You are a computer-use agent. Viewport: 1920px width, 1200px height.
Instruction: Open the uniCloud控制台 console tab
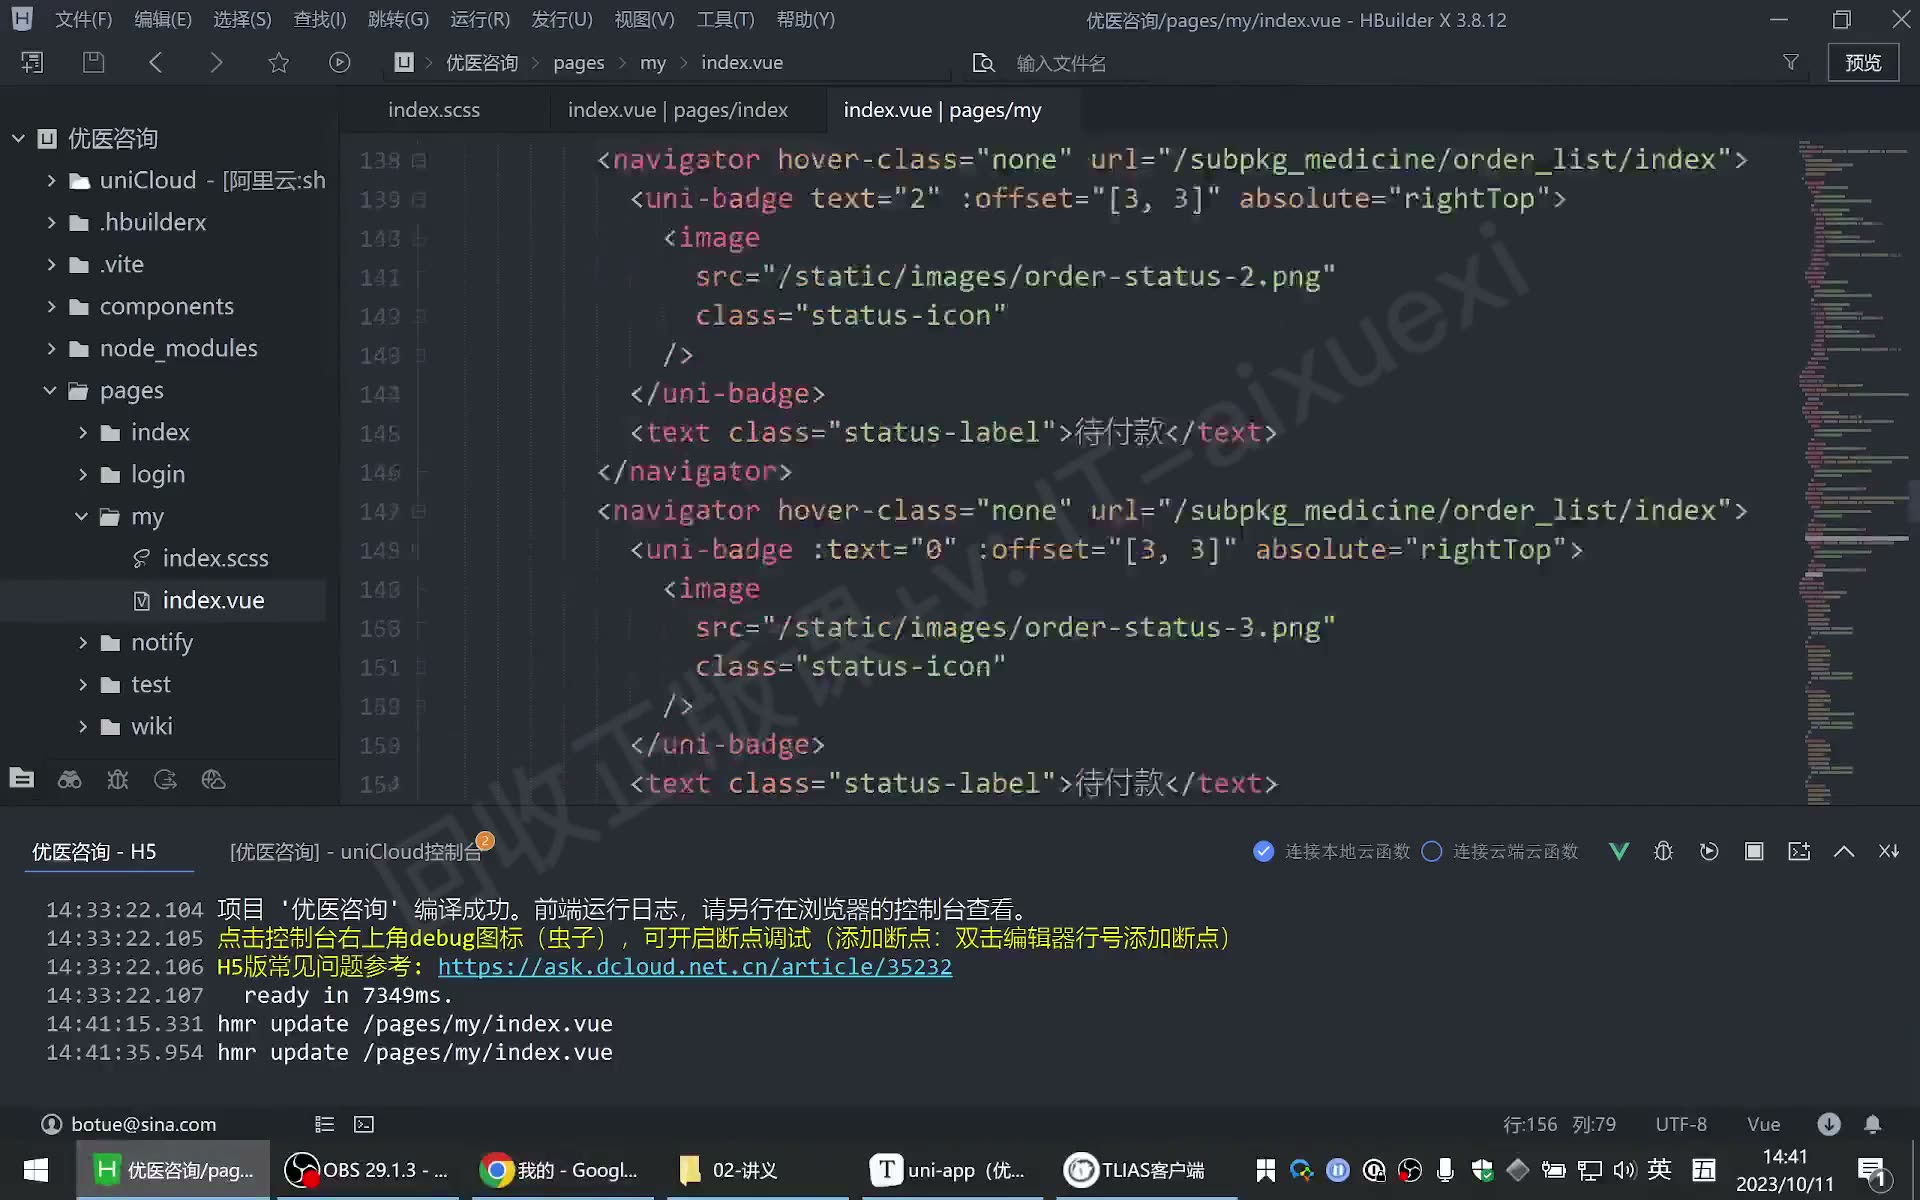tap(356, 851)
